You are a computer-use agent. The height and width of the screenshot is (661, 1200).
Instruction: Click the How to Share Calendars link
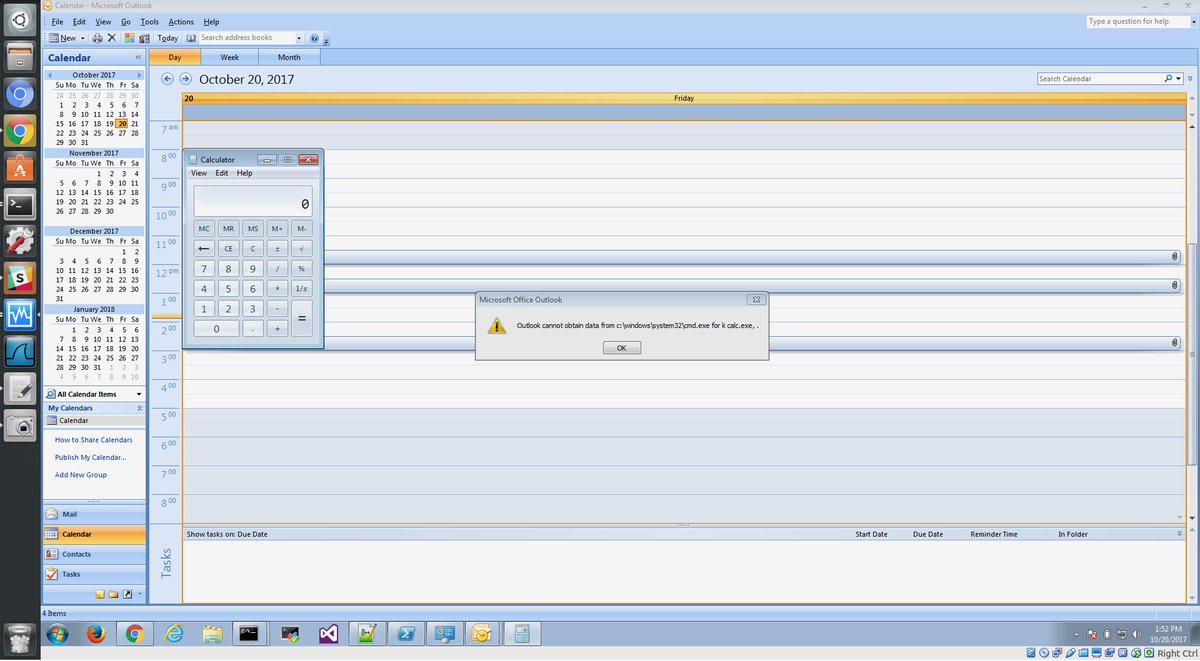point(94,440)
